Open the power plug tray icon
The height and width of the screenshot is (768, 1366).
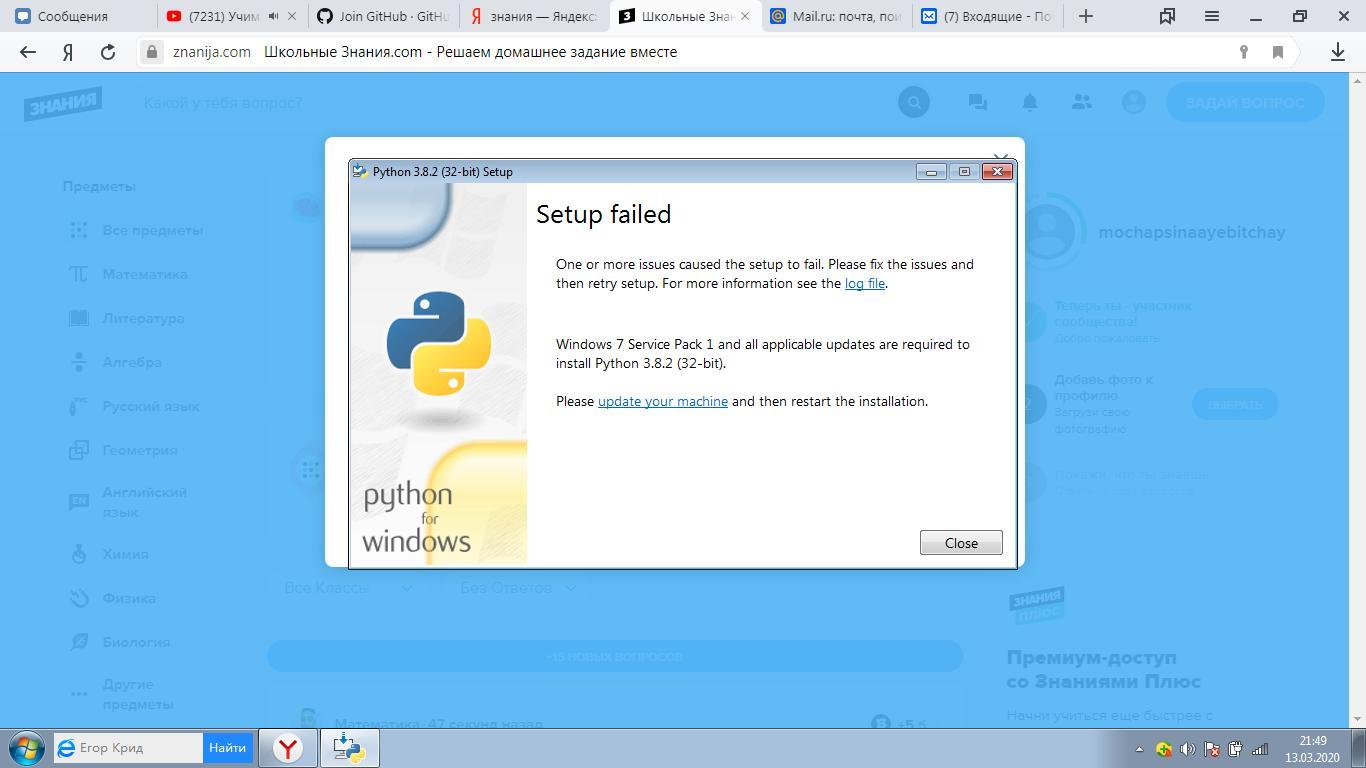pyautogui.click(x=1235, y=749)
